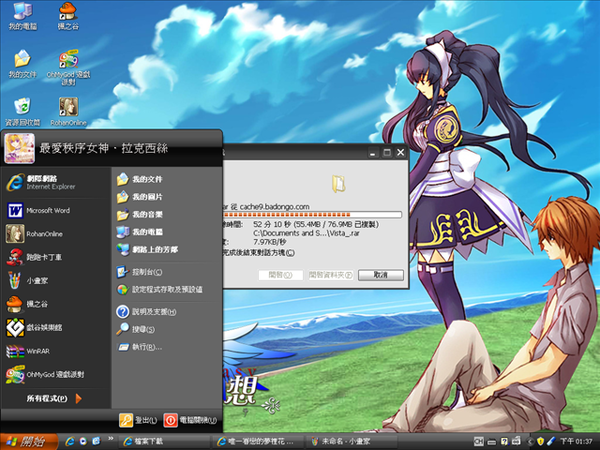Image resolution: width=600 pixels, height=450 pixels.
Task: Select the OhMyGod 遊戲派對 desktop shortcut
Action: click(68, 68)
